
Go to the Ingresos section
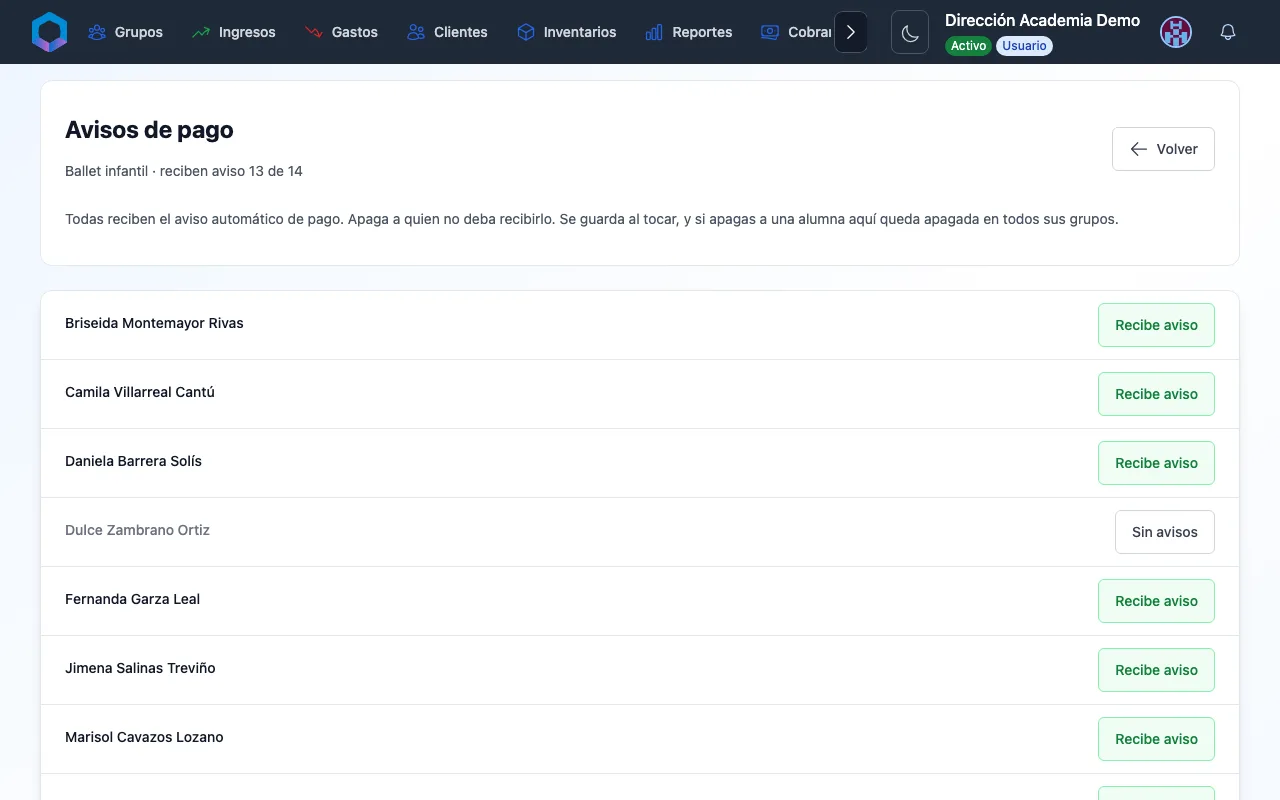point(234,32)
